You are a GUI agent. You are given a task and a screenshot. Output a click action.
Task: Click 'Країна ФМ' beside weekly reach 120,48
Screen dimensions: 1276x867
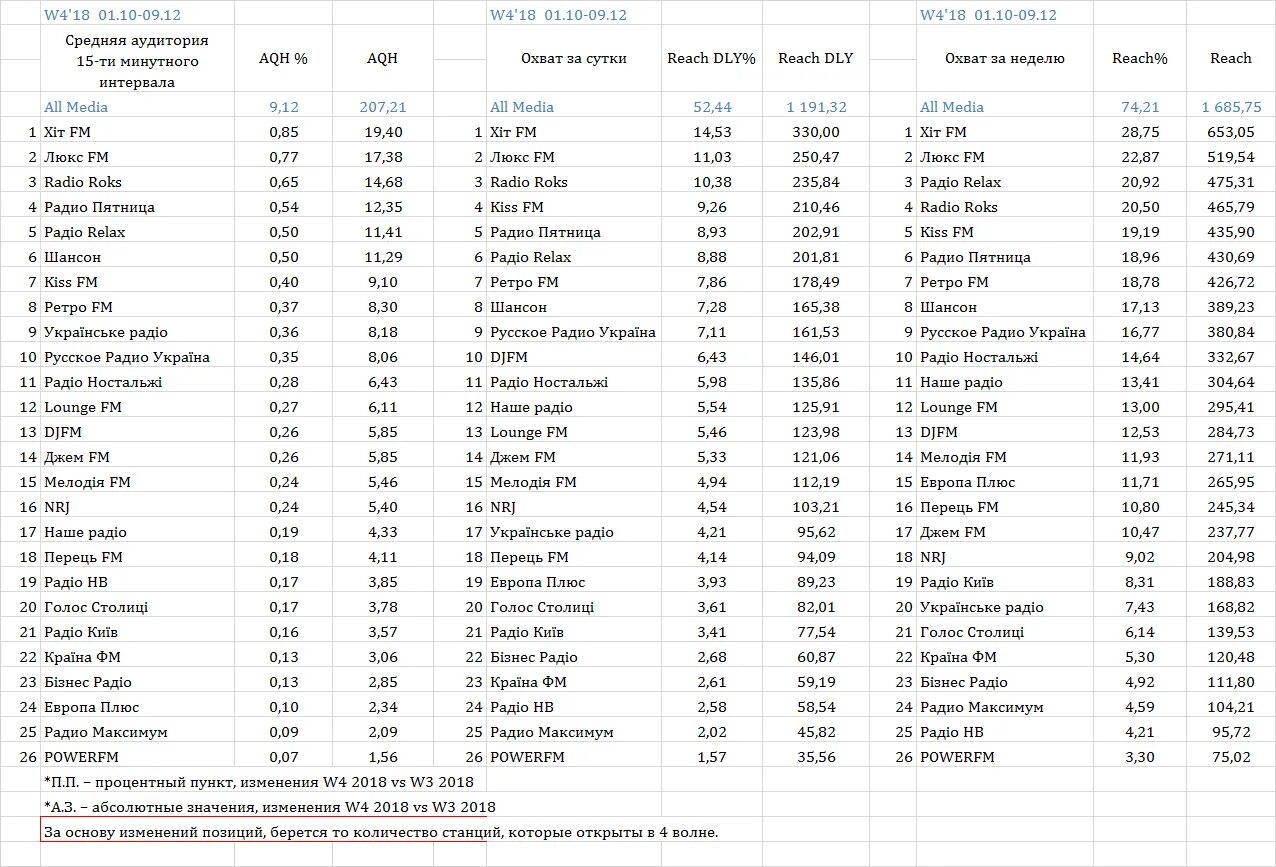[x=958, y=657]
